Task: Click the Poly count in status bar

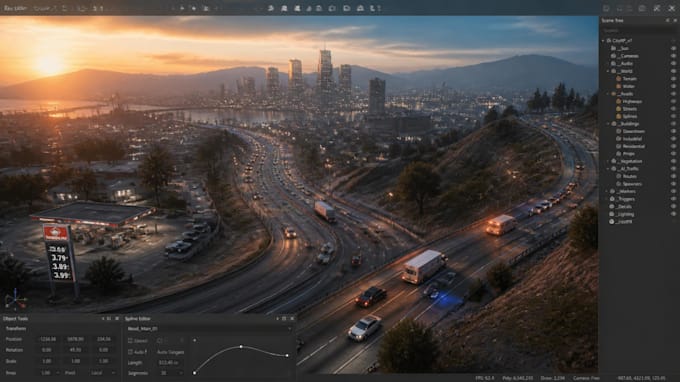Action: (517, 378)
